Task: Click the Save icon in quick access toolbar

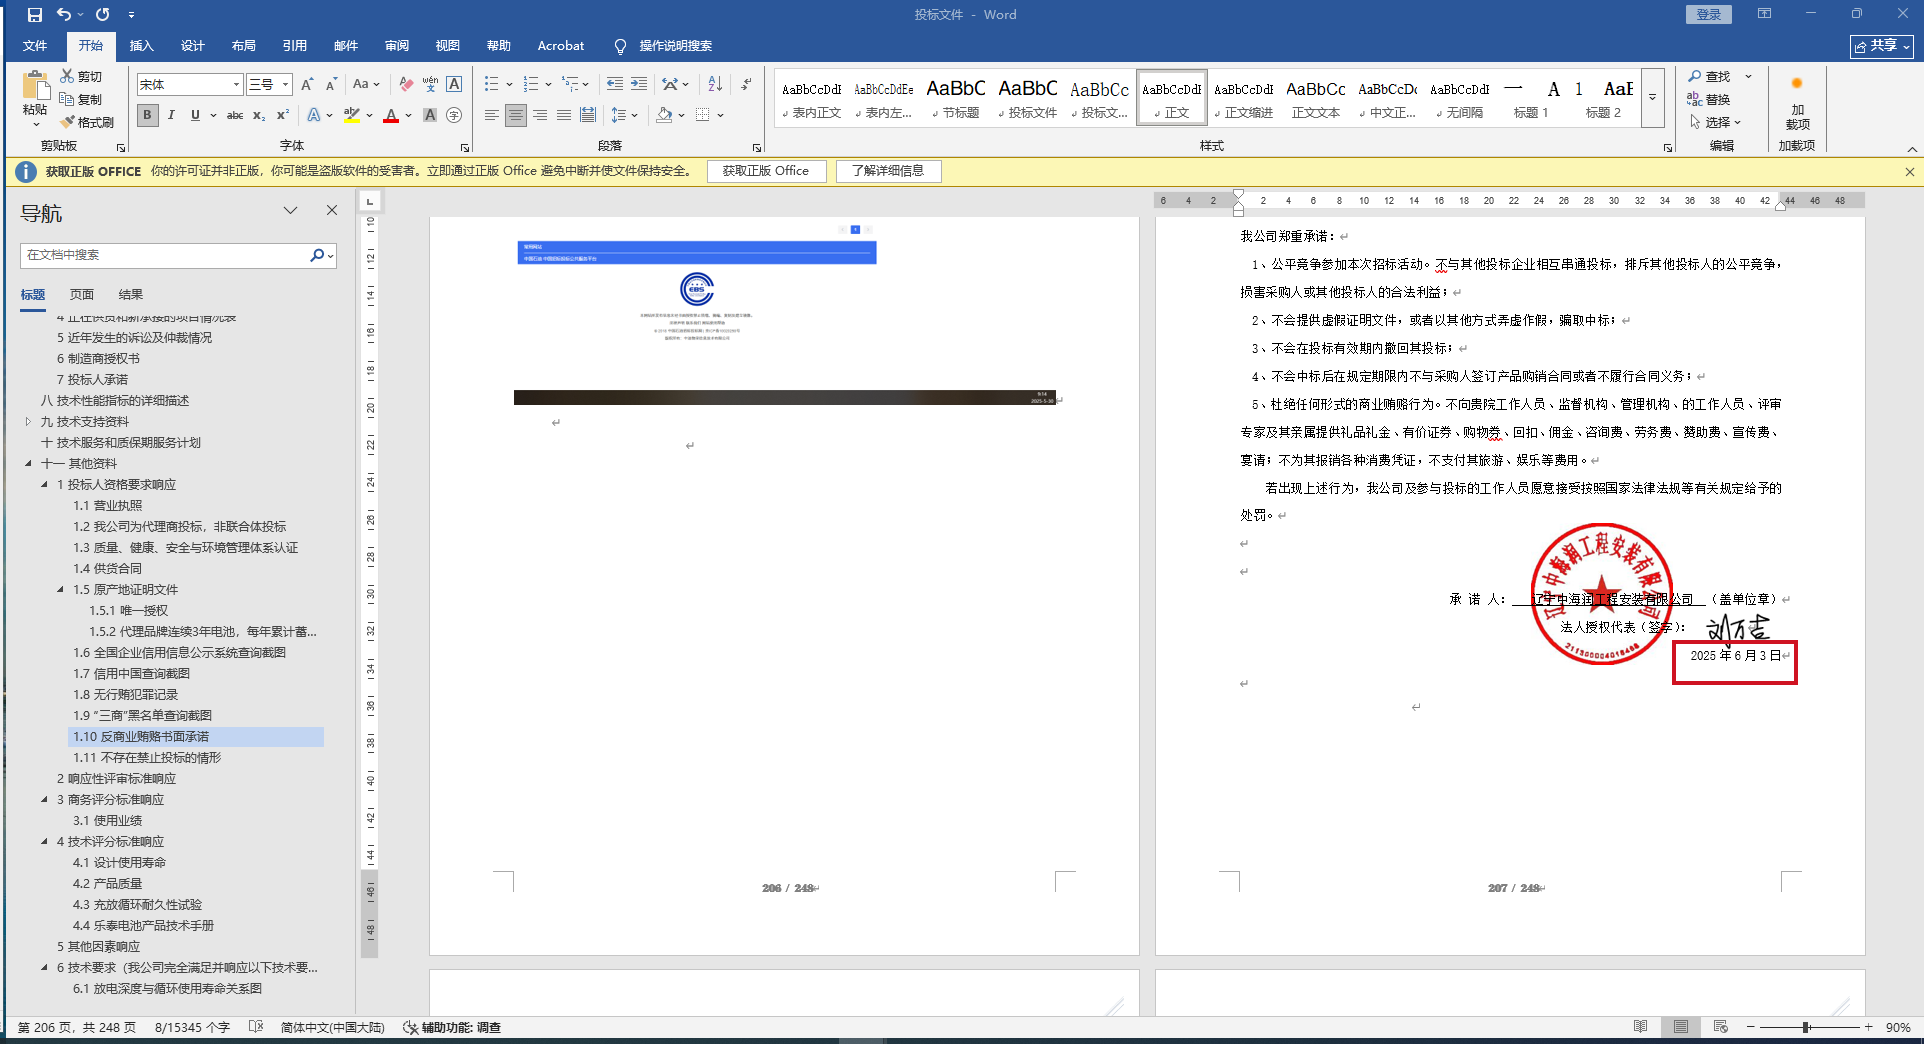Action: pos(35,15)
